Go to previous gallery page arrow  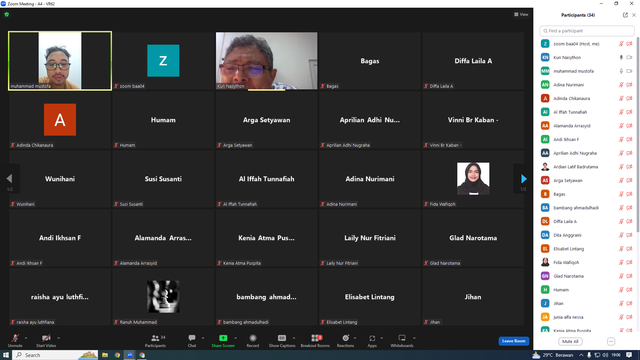tap(9, 178)
